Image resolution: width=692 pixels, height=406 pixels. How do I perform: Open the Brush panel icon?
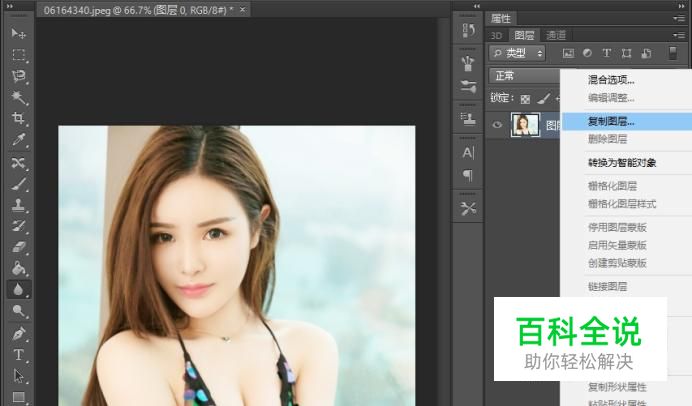tap(468, 86)
